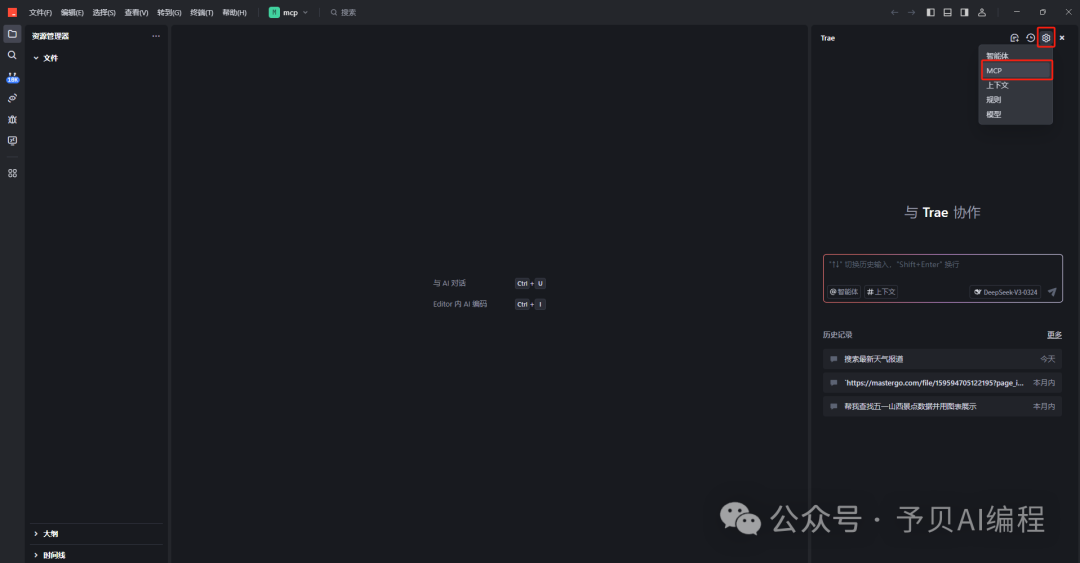
Task: Open the three-dot menu in 资源管理器 header
Action: (x=156, y=36)
